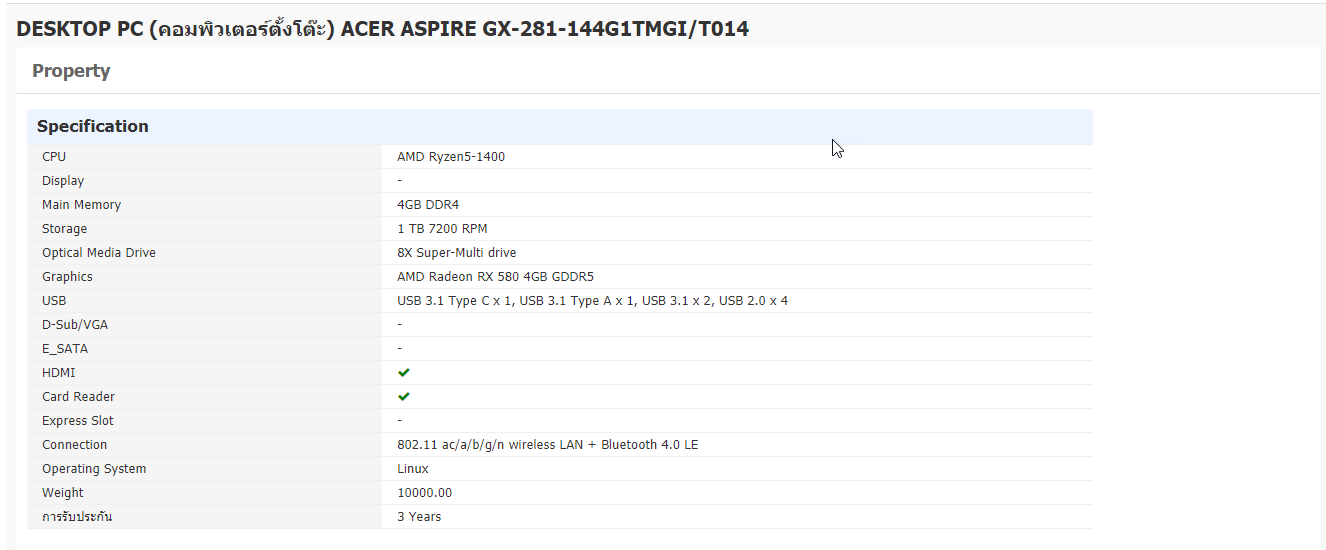The height and width of the screenshot is (550, 1326).
Task: Click the Weight label
Action: point(63,493)
